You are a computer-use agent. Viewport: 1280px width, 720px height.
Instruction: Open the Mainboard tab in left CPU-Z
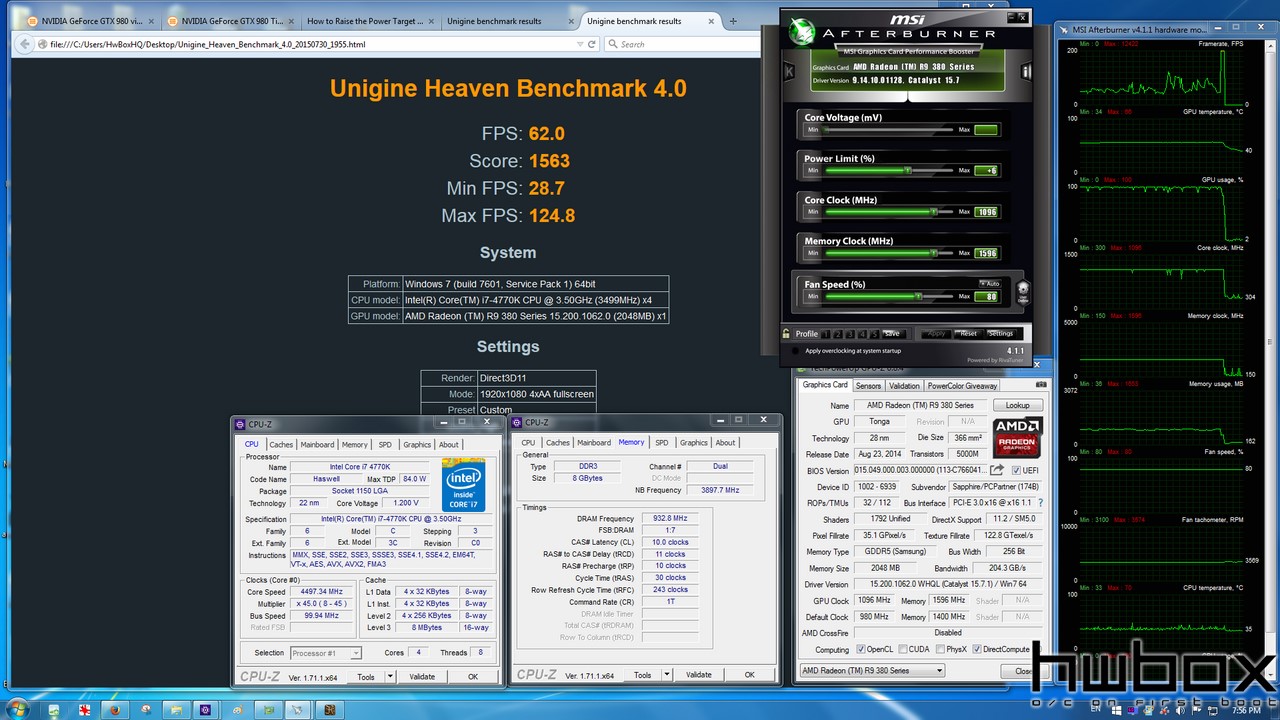[x=318, y=445]
